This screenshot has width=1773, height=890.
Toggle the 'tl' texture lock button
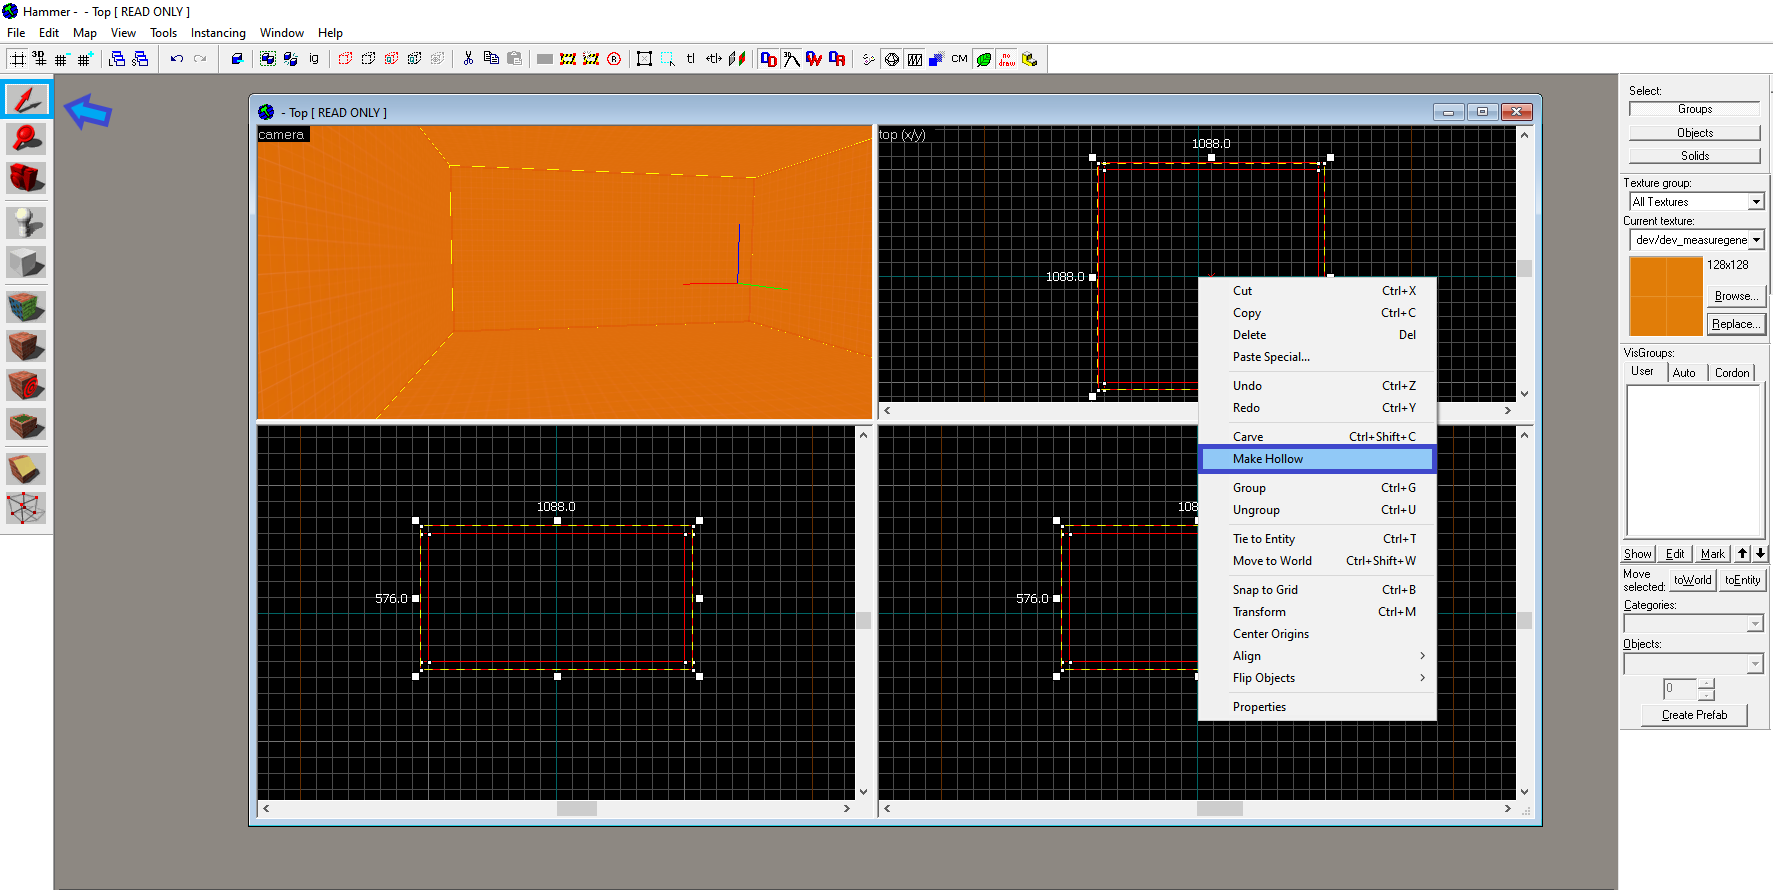coord(690,59)
